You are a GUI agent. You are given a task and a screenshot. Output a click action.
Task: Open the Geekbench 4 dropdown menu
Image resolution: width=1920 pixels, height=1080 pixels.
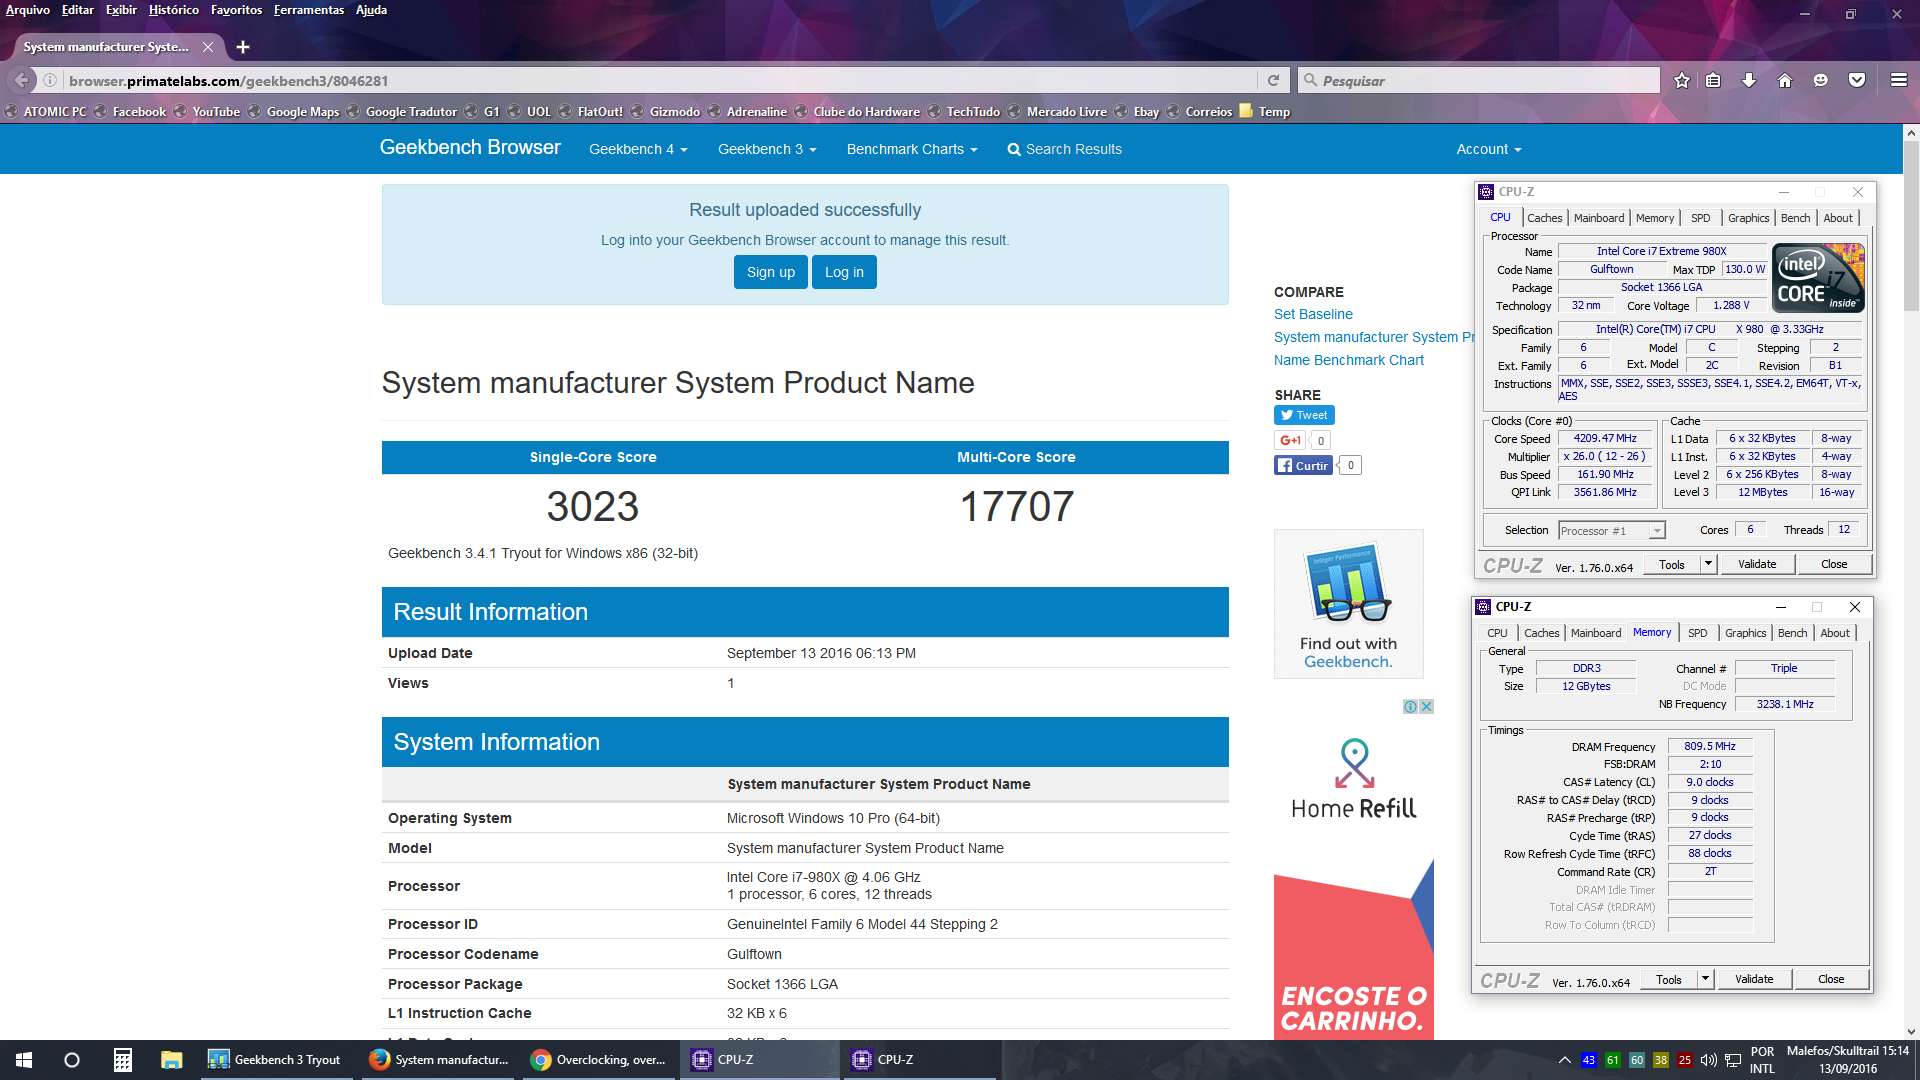coord(638,149)
